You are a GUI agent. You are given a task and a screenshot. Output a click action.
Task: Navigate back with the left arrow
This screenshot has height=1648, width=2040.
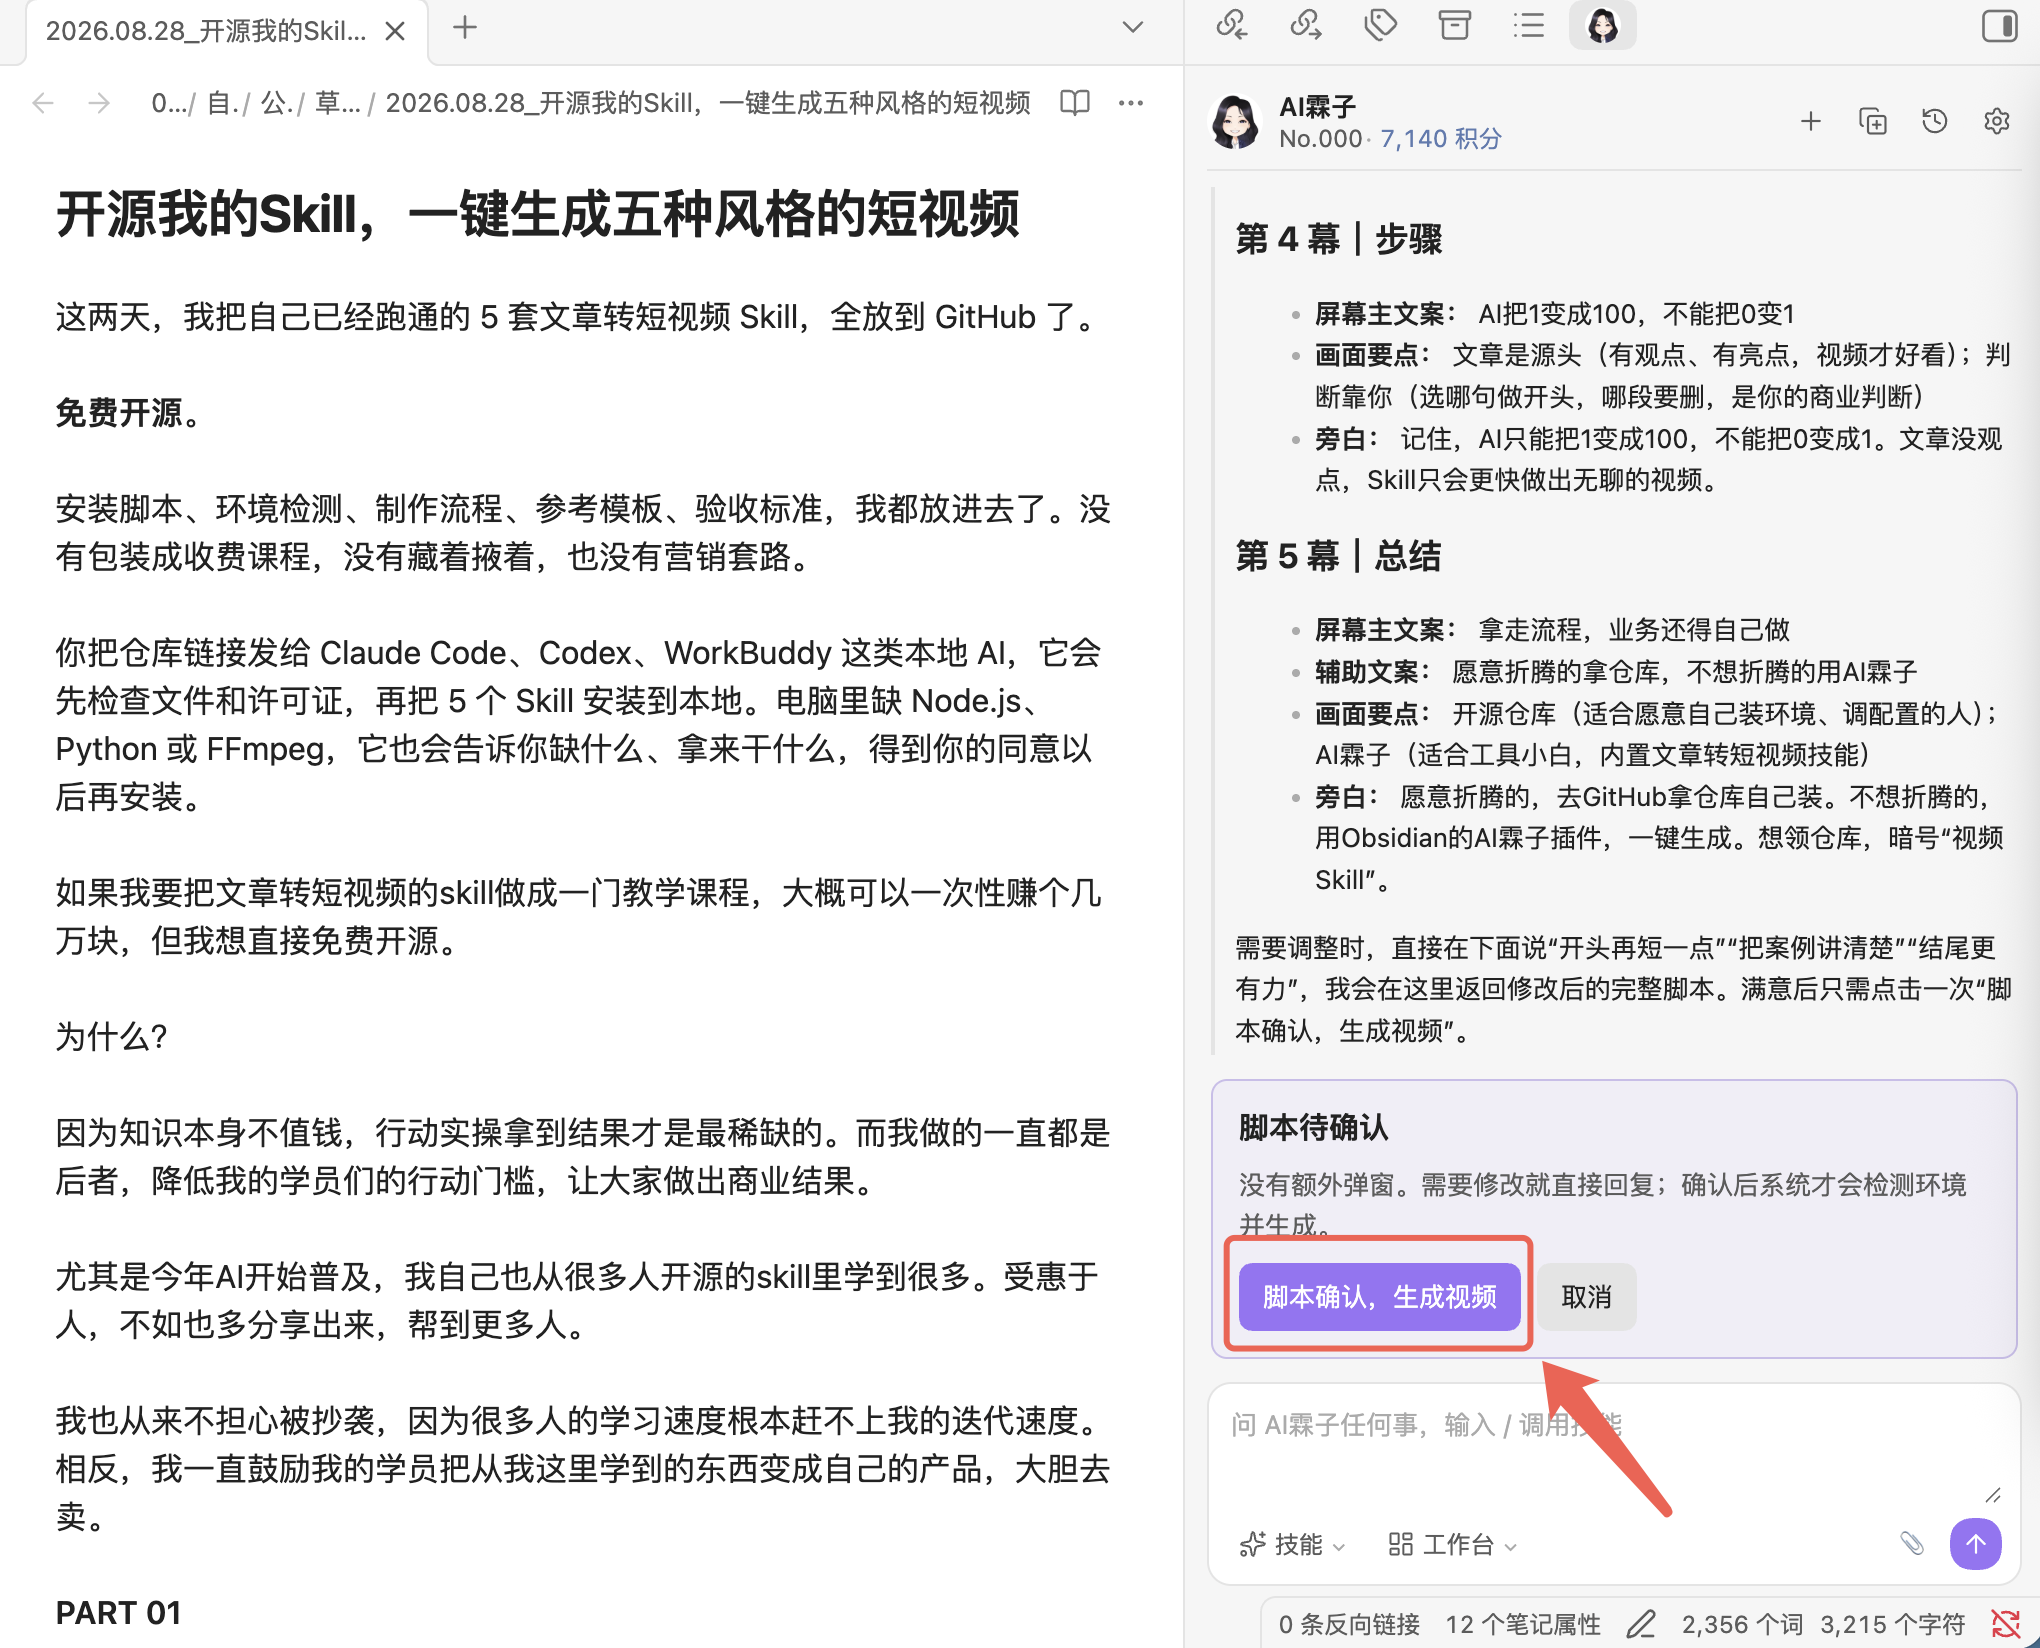43,103
